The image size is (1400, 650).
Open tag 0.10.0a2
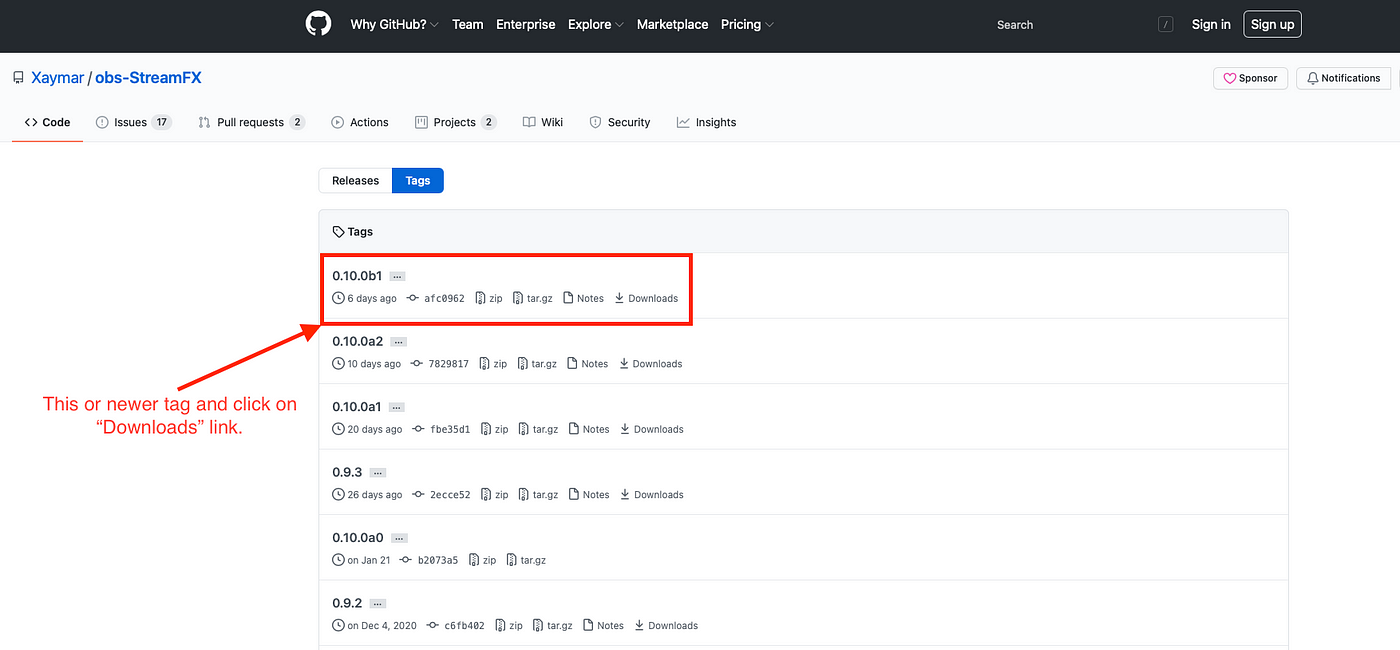coord(358,341)
